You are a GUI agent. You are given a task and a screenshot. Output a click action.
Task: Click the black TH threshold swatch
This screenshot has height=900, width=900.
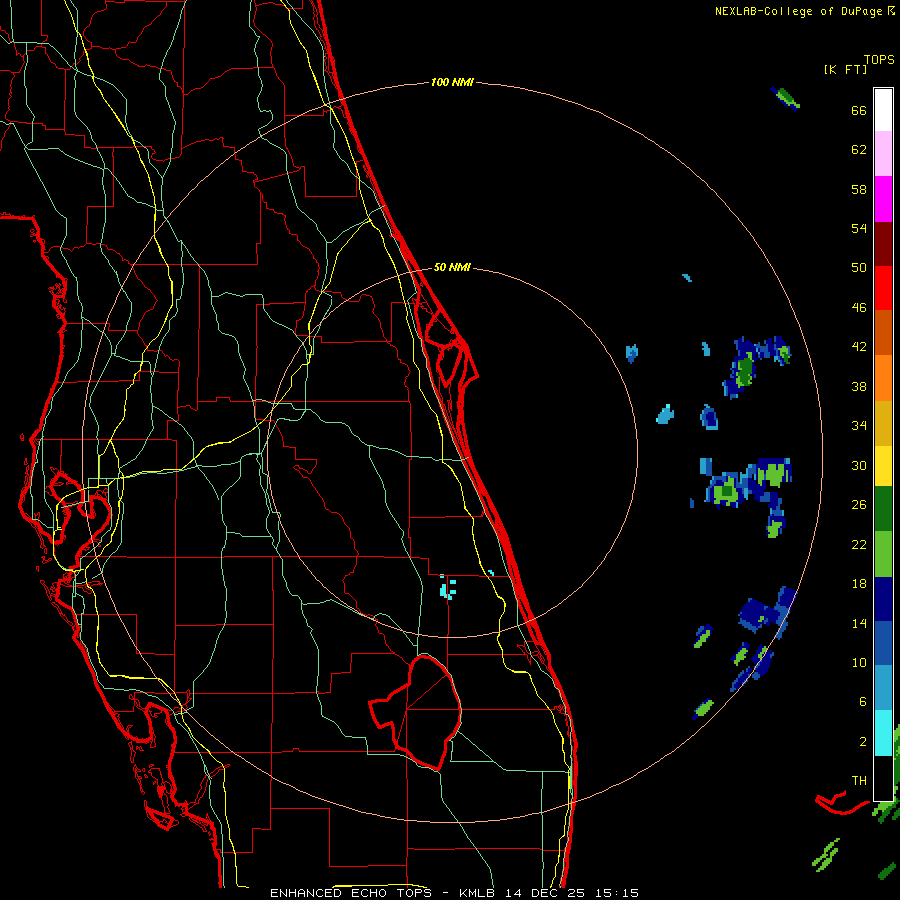click(883, 778)
